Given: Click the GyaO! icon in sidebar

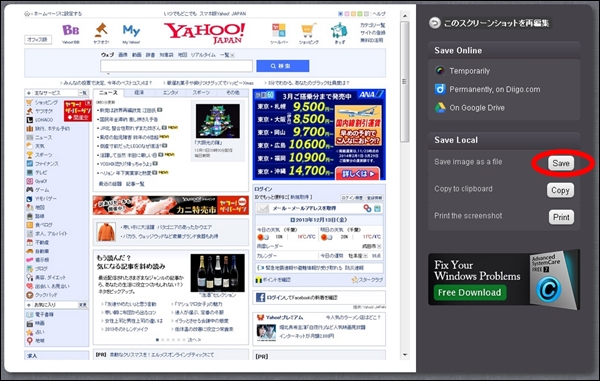Looking at the screenshot, I should coord(29,181).
